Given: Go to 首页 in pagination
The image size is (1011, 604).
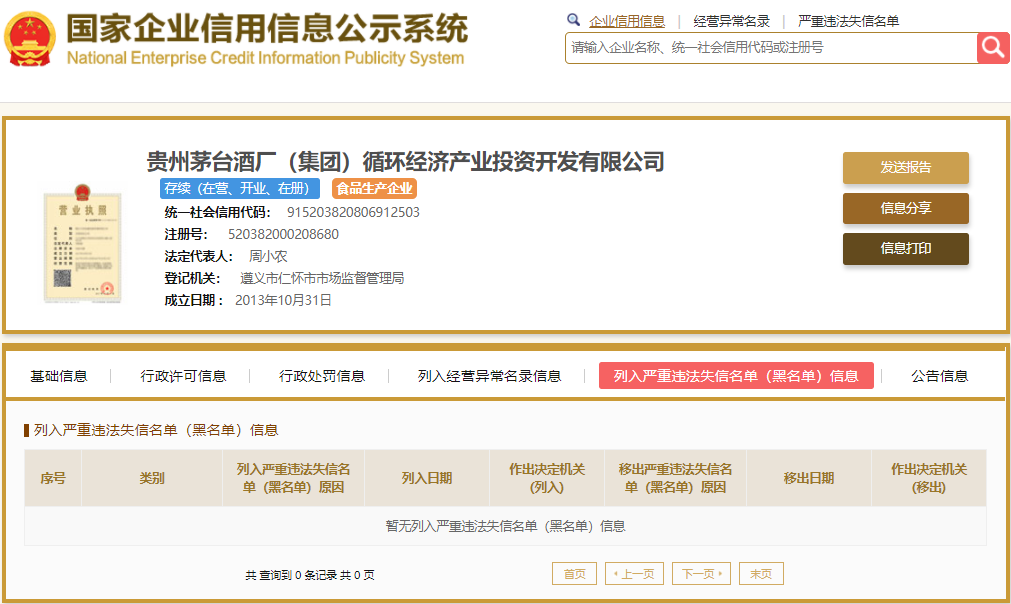Looking at the screenshot, I should 574,574.
